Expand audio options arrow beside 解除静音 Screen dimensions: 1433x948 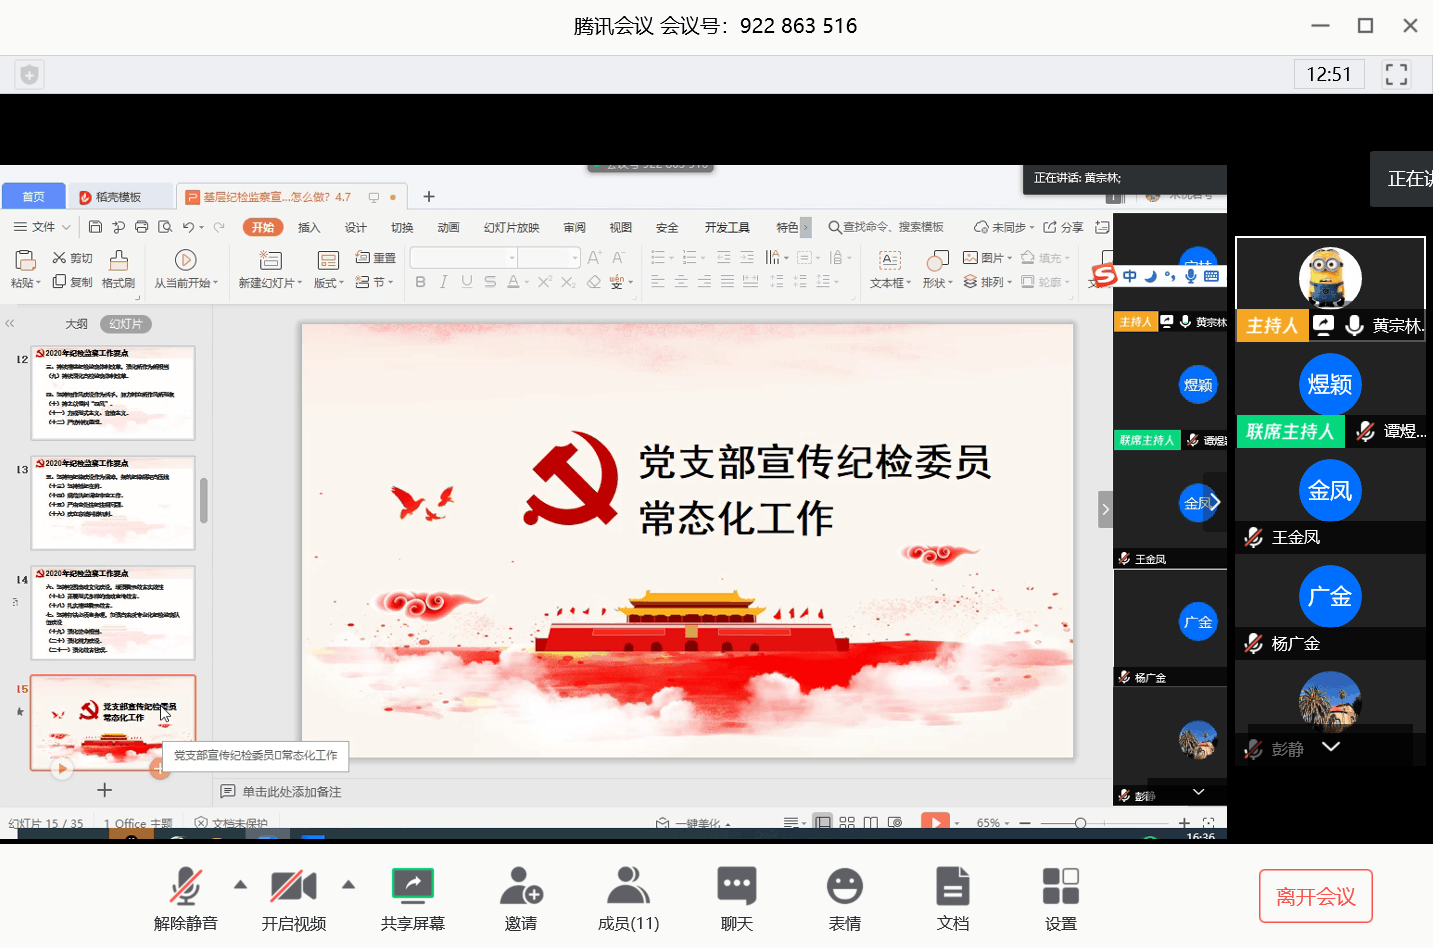(x=240, y=884)
